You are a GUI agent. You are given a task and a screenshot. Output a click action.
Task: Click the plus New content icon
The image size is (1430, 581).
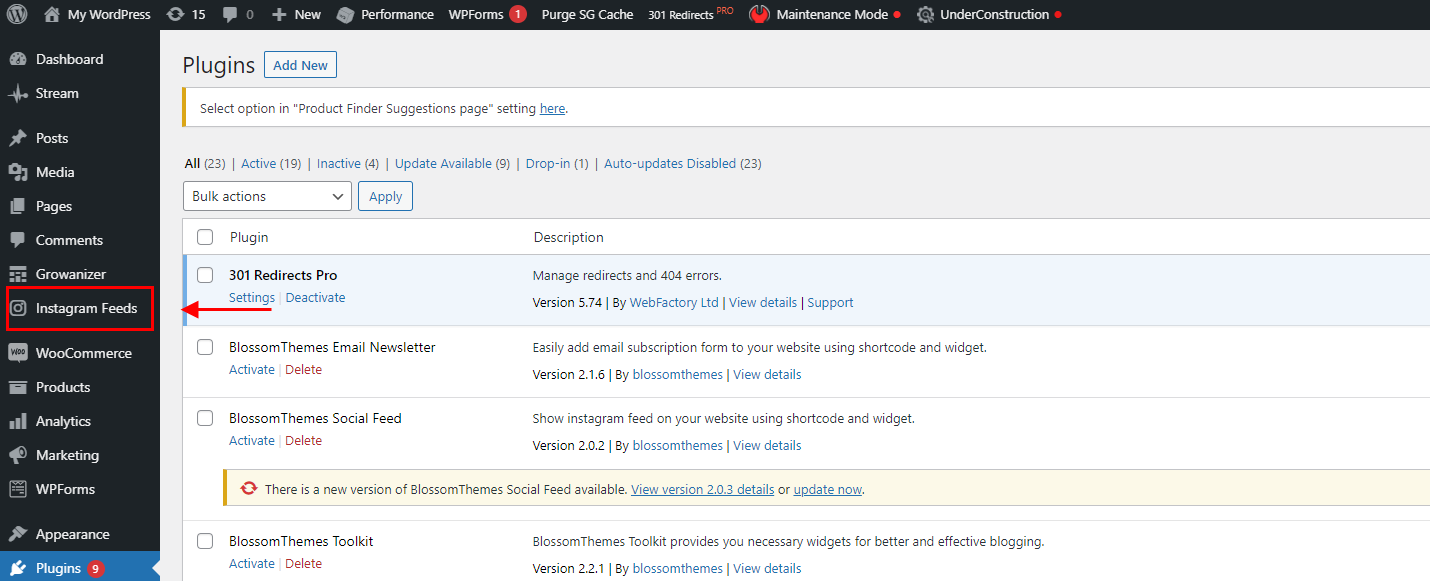[279, 15]
